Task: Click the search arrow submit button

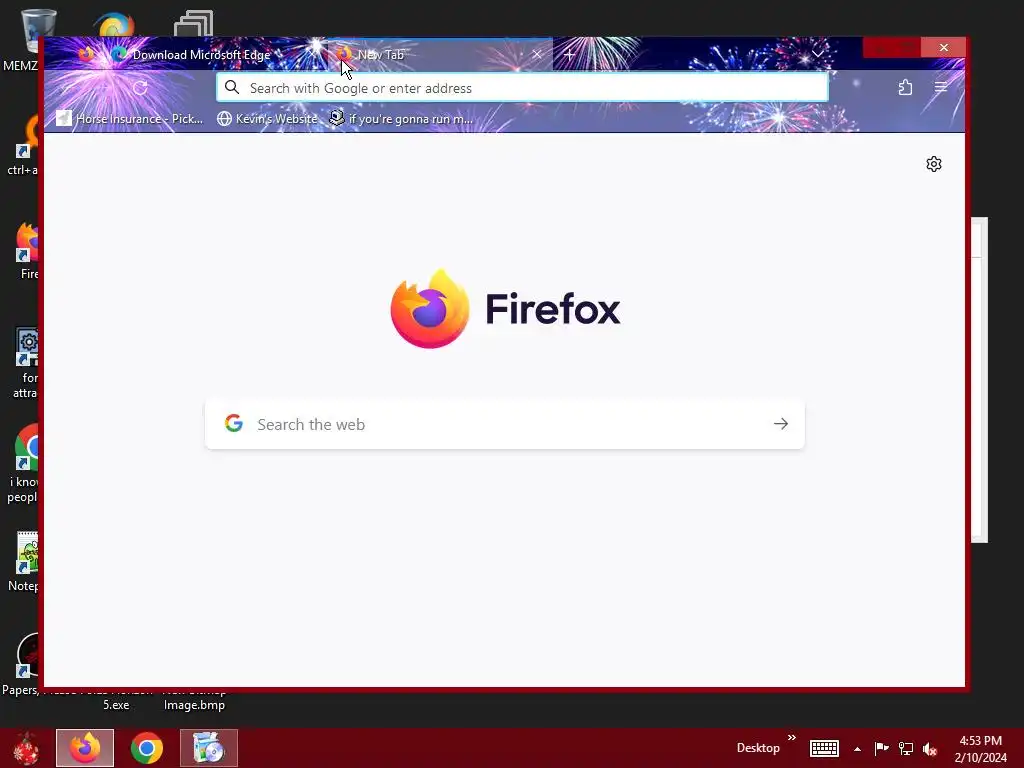Action: (781, 424)
